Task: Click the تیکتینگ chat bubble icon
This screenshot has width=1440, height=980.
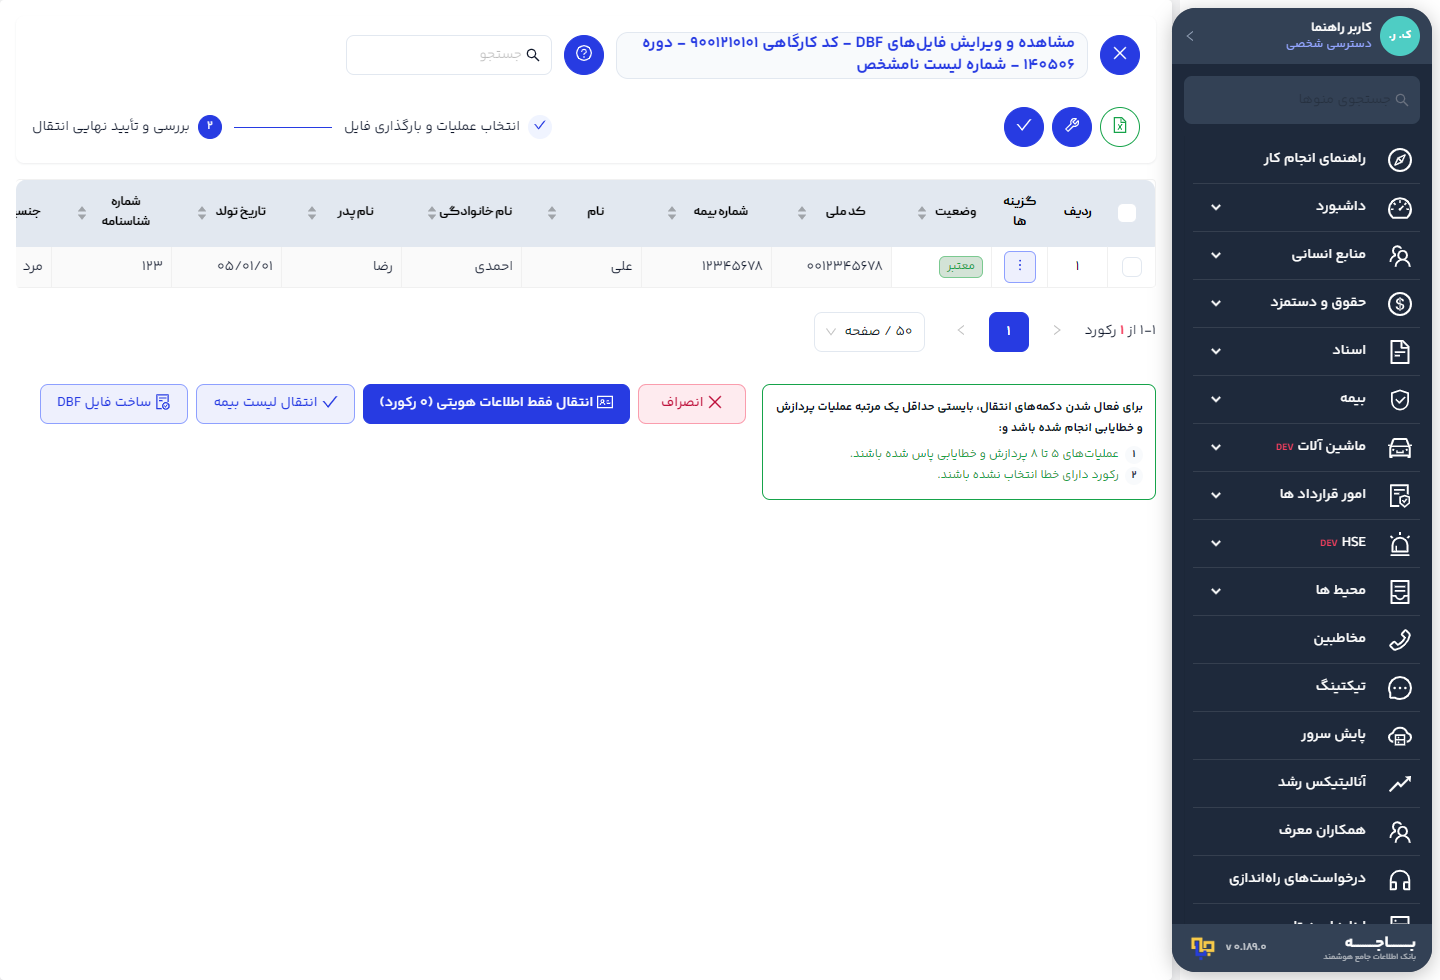Action: click(1400, 687)
